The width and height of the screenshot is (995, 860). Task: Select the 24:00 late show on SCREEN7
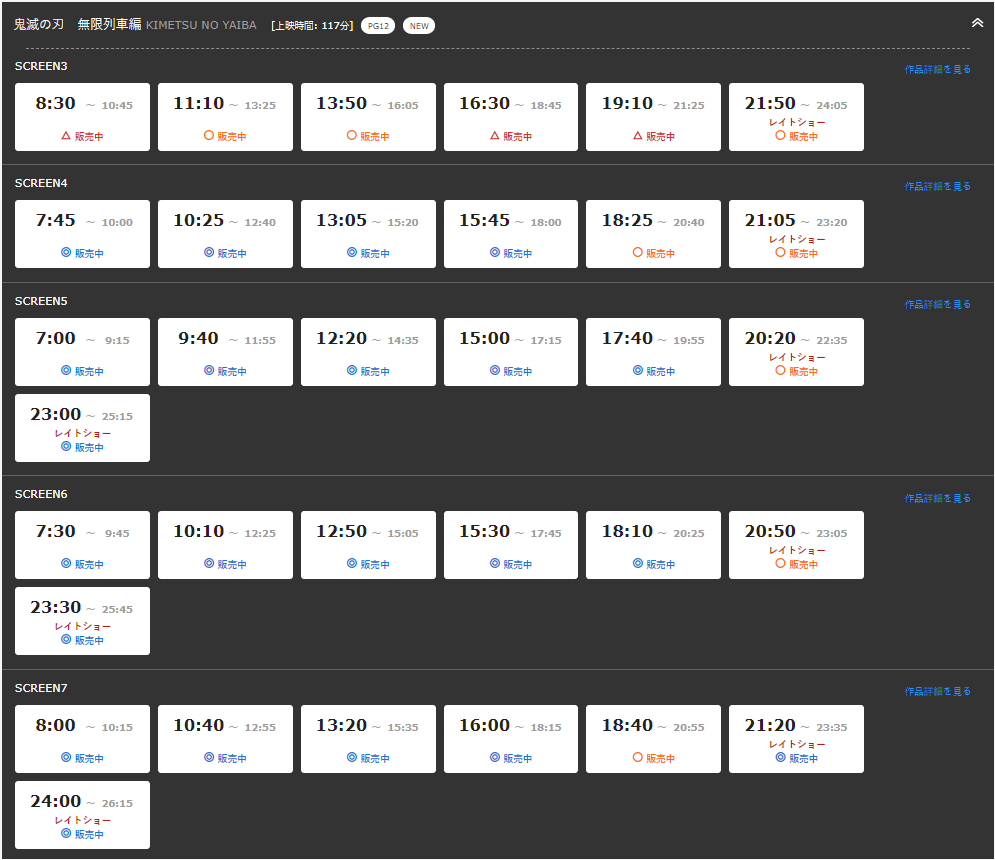(x=82, y=816)
